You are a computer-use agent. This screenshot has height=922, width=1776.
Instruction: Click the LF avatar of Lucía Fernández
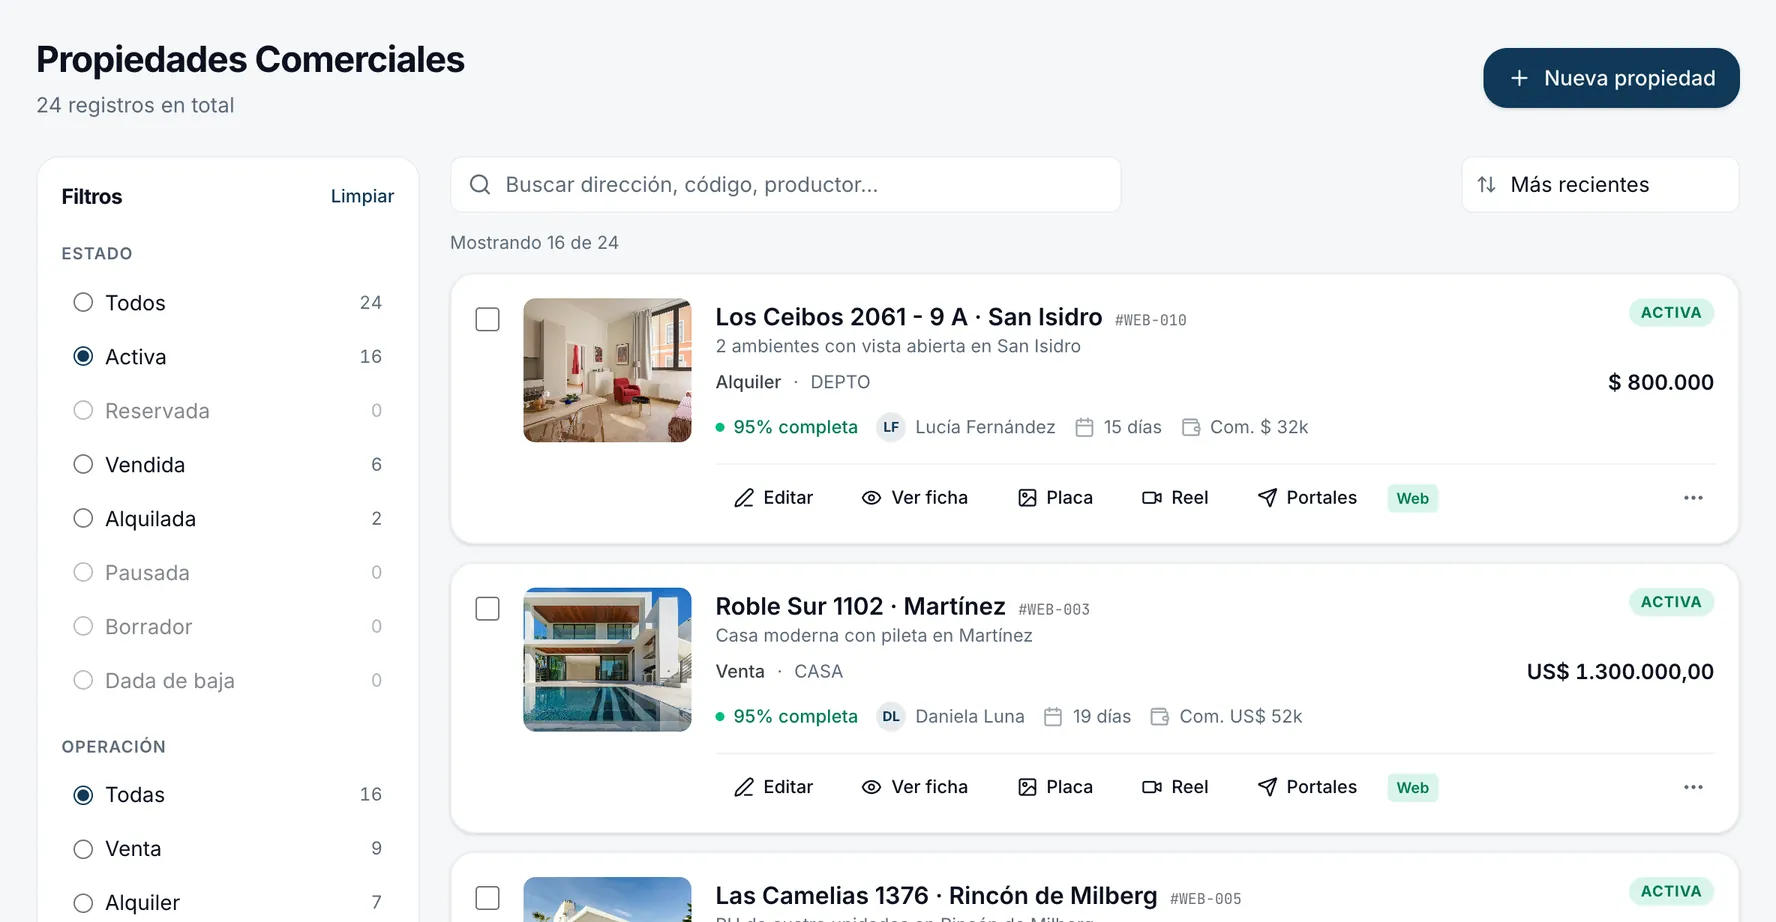891,428
